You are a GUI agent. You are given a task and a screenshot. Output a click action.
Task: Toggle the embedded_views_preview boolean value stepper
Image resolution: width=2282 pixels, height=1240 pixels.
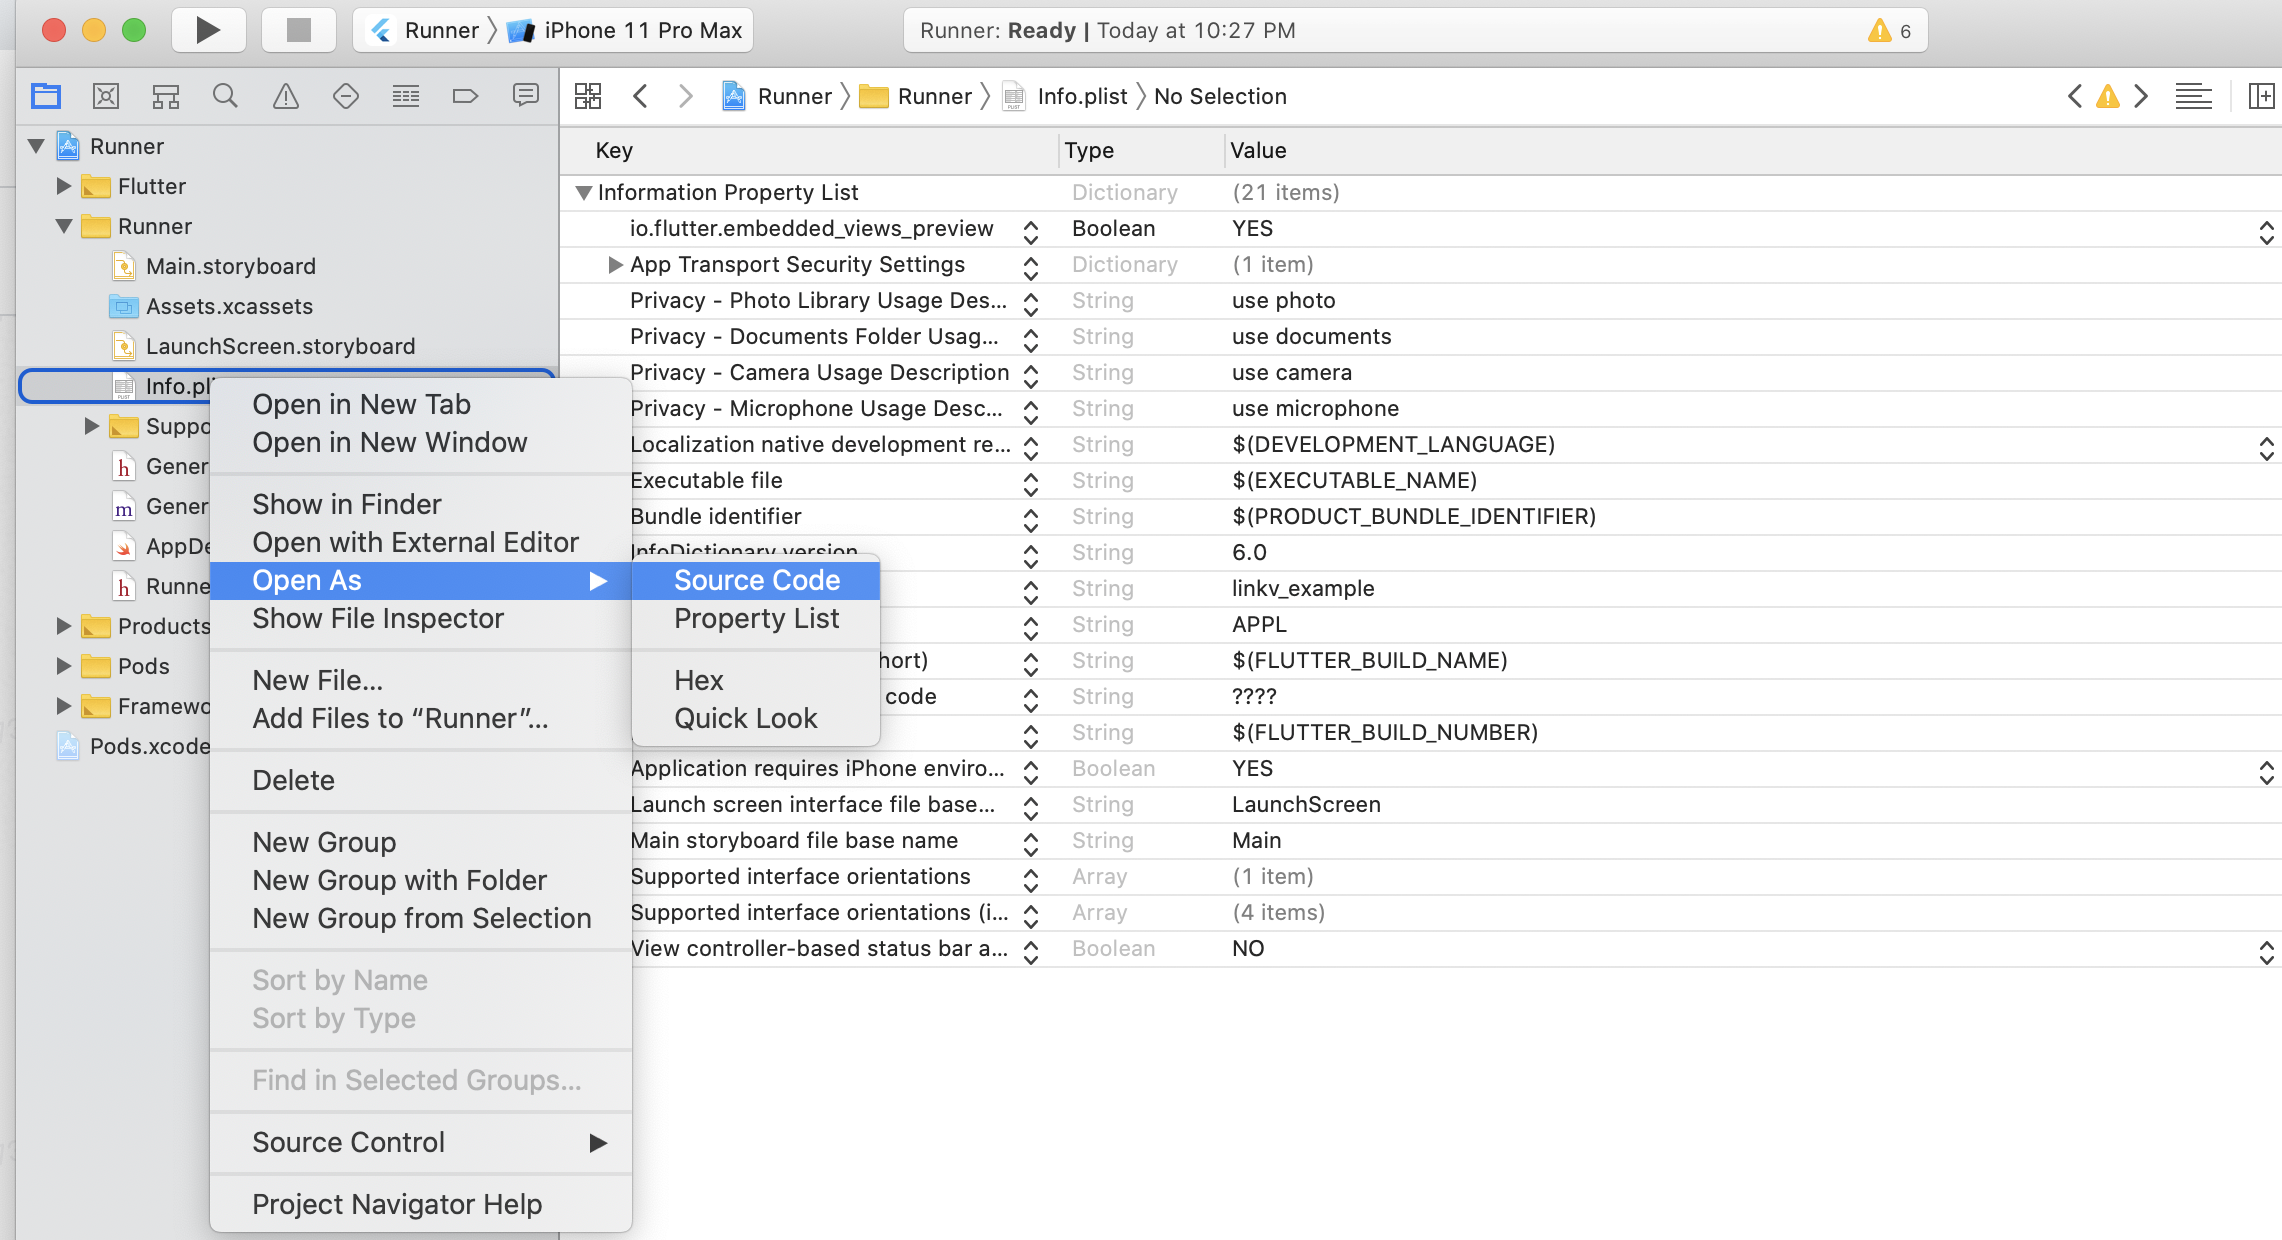coord(2266,232)
